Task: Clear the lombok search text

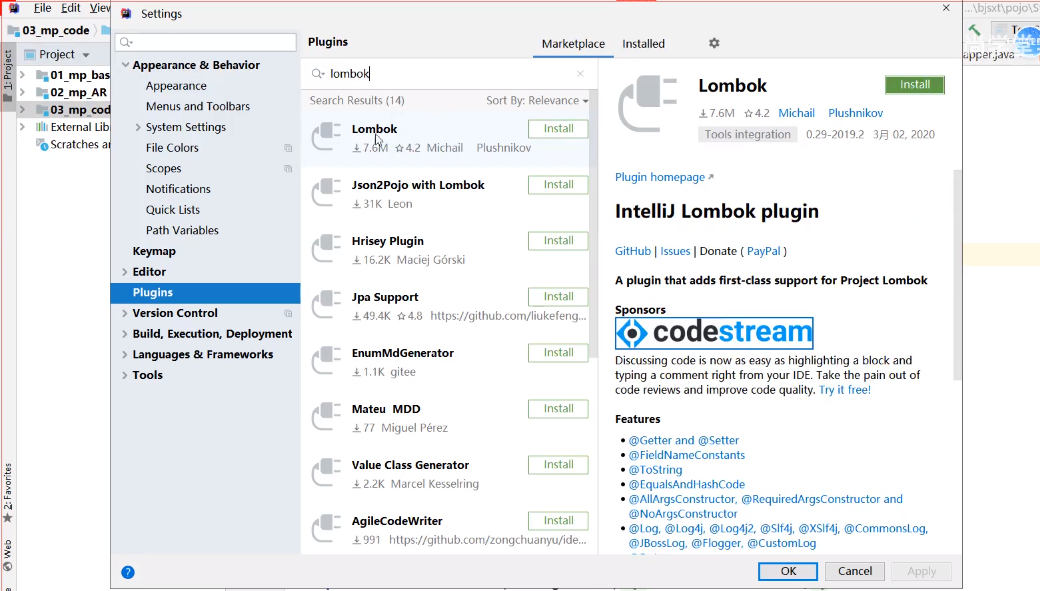Action: coord(580,74)
